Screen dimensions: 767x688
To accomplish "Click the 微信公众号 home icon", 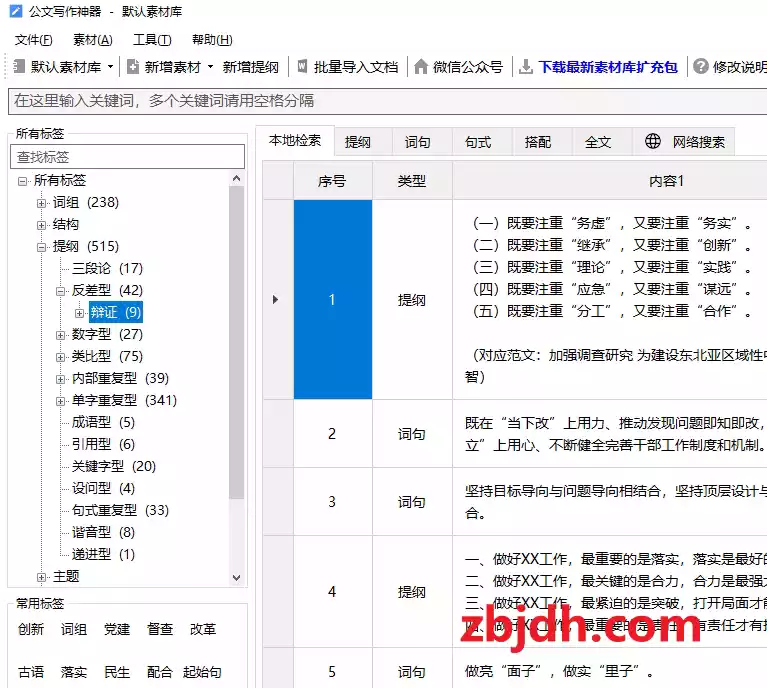I will tap(421, 67).
